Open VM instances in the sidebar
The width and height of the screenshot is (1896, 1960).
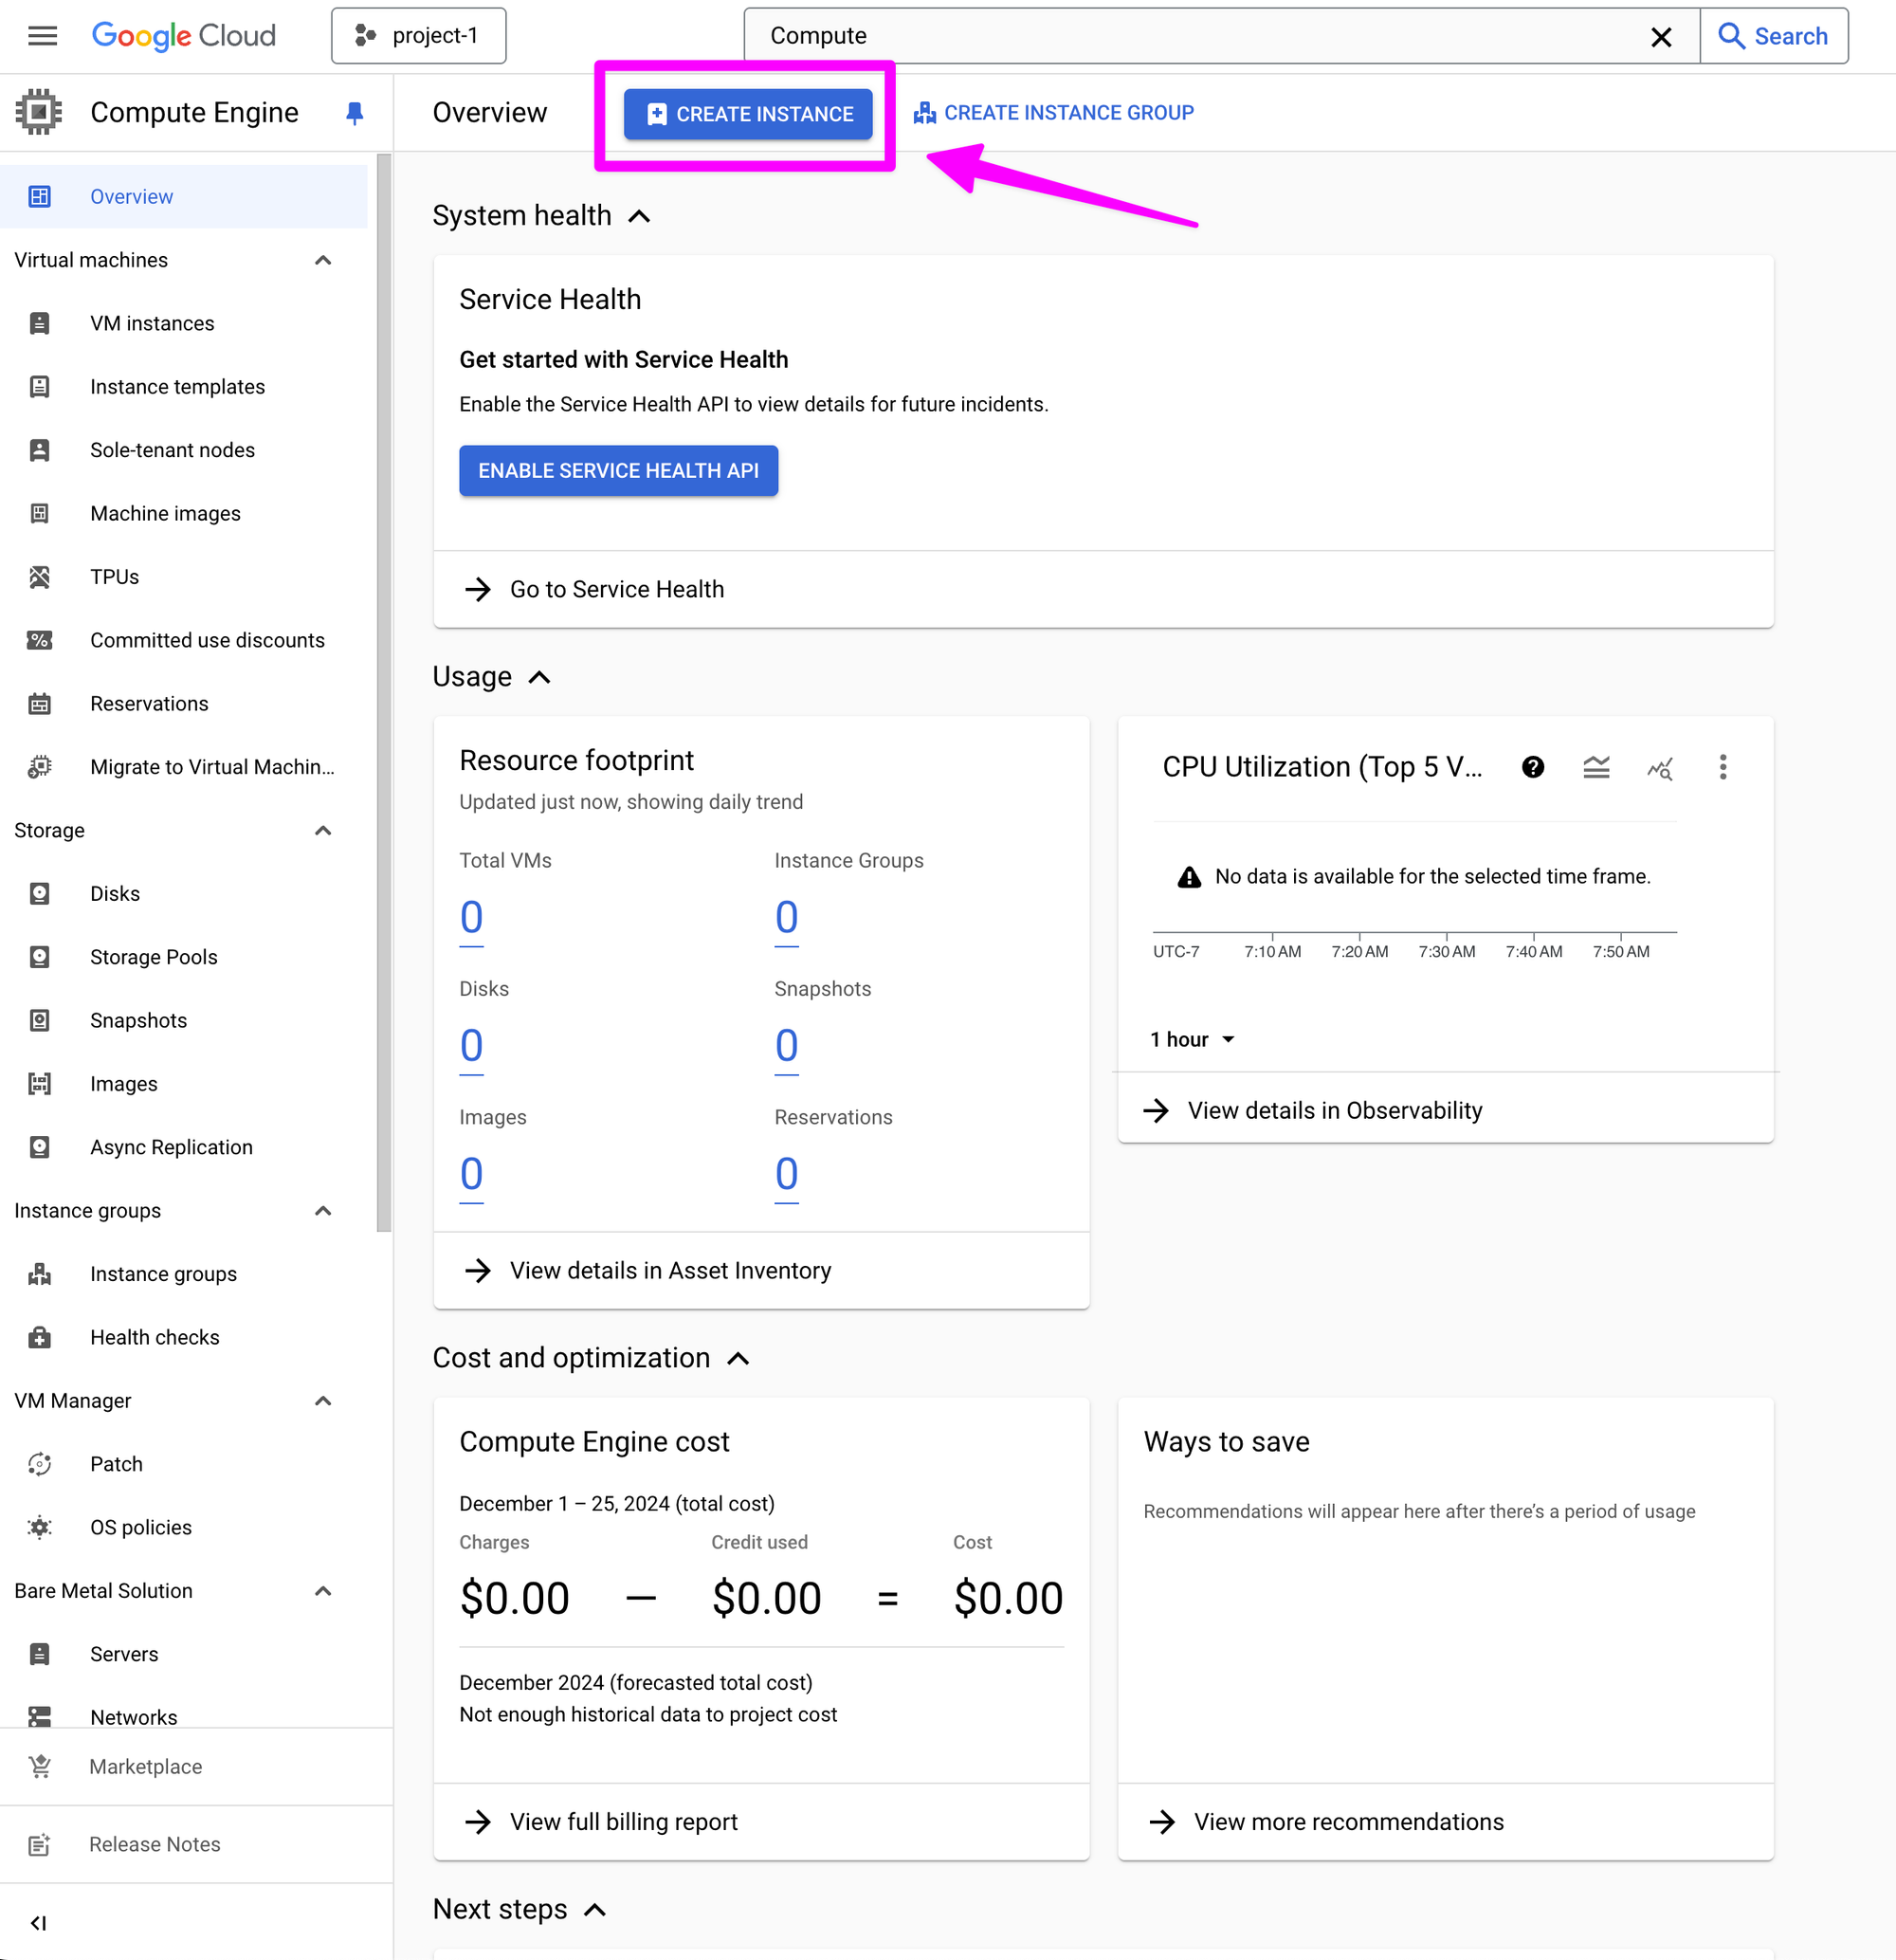pos(152,323)
